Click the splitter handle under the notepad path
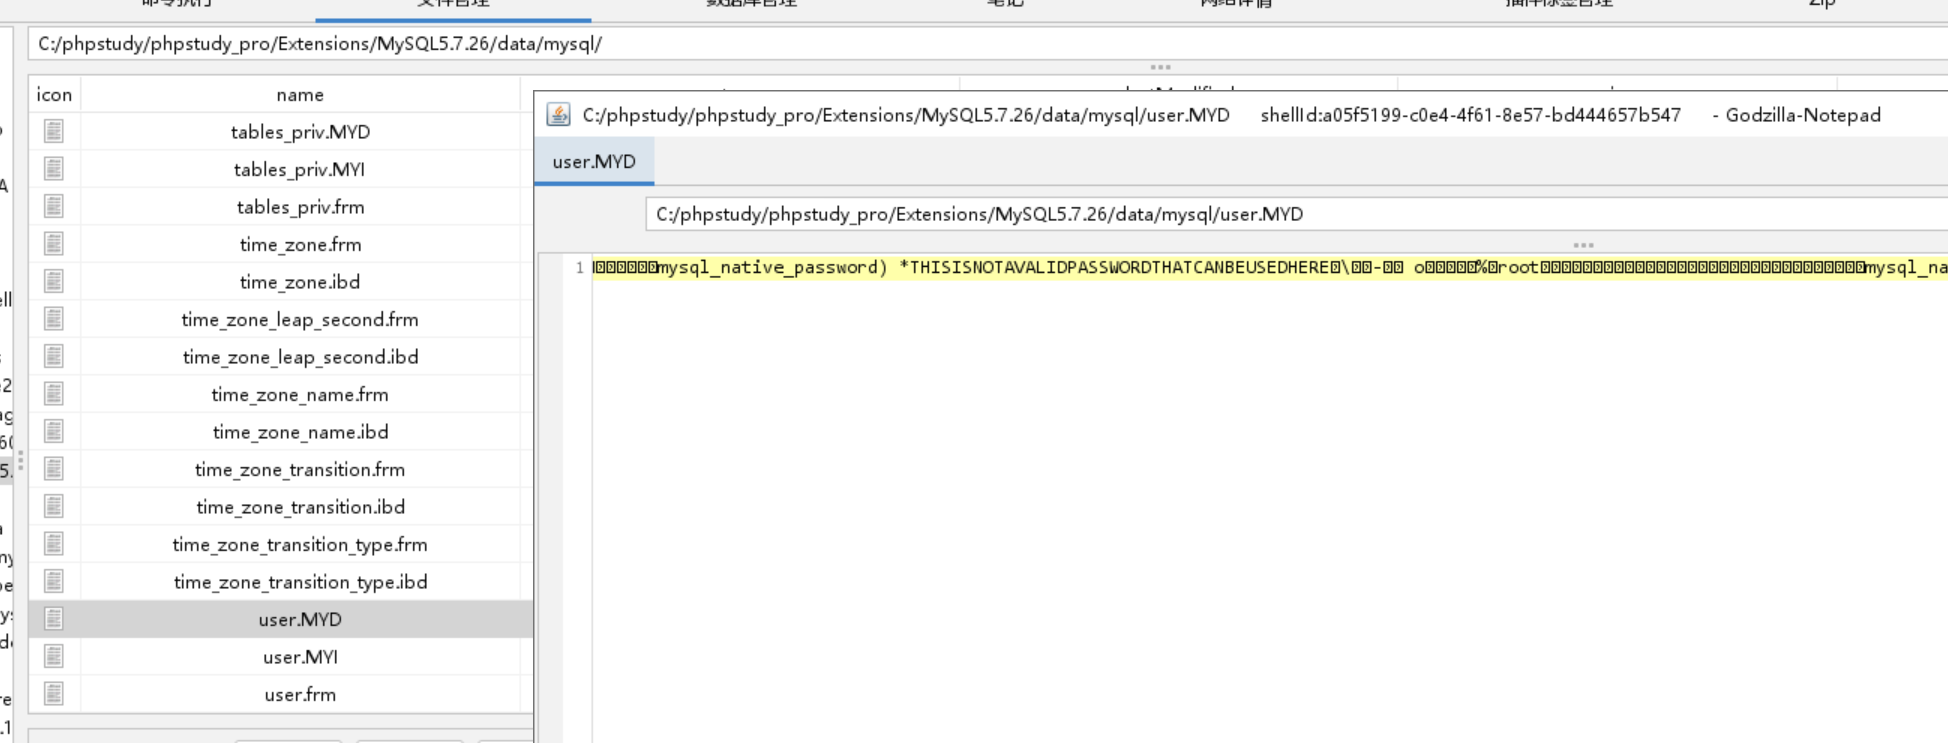The image size is (1948, 743). tap(1583, 245)
